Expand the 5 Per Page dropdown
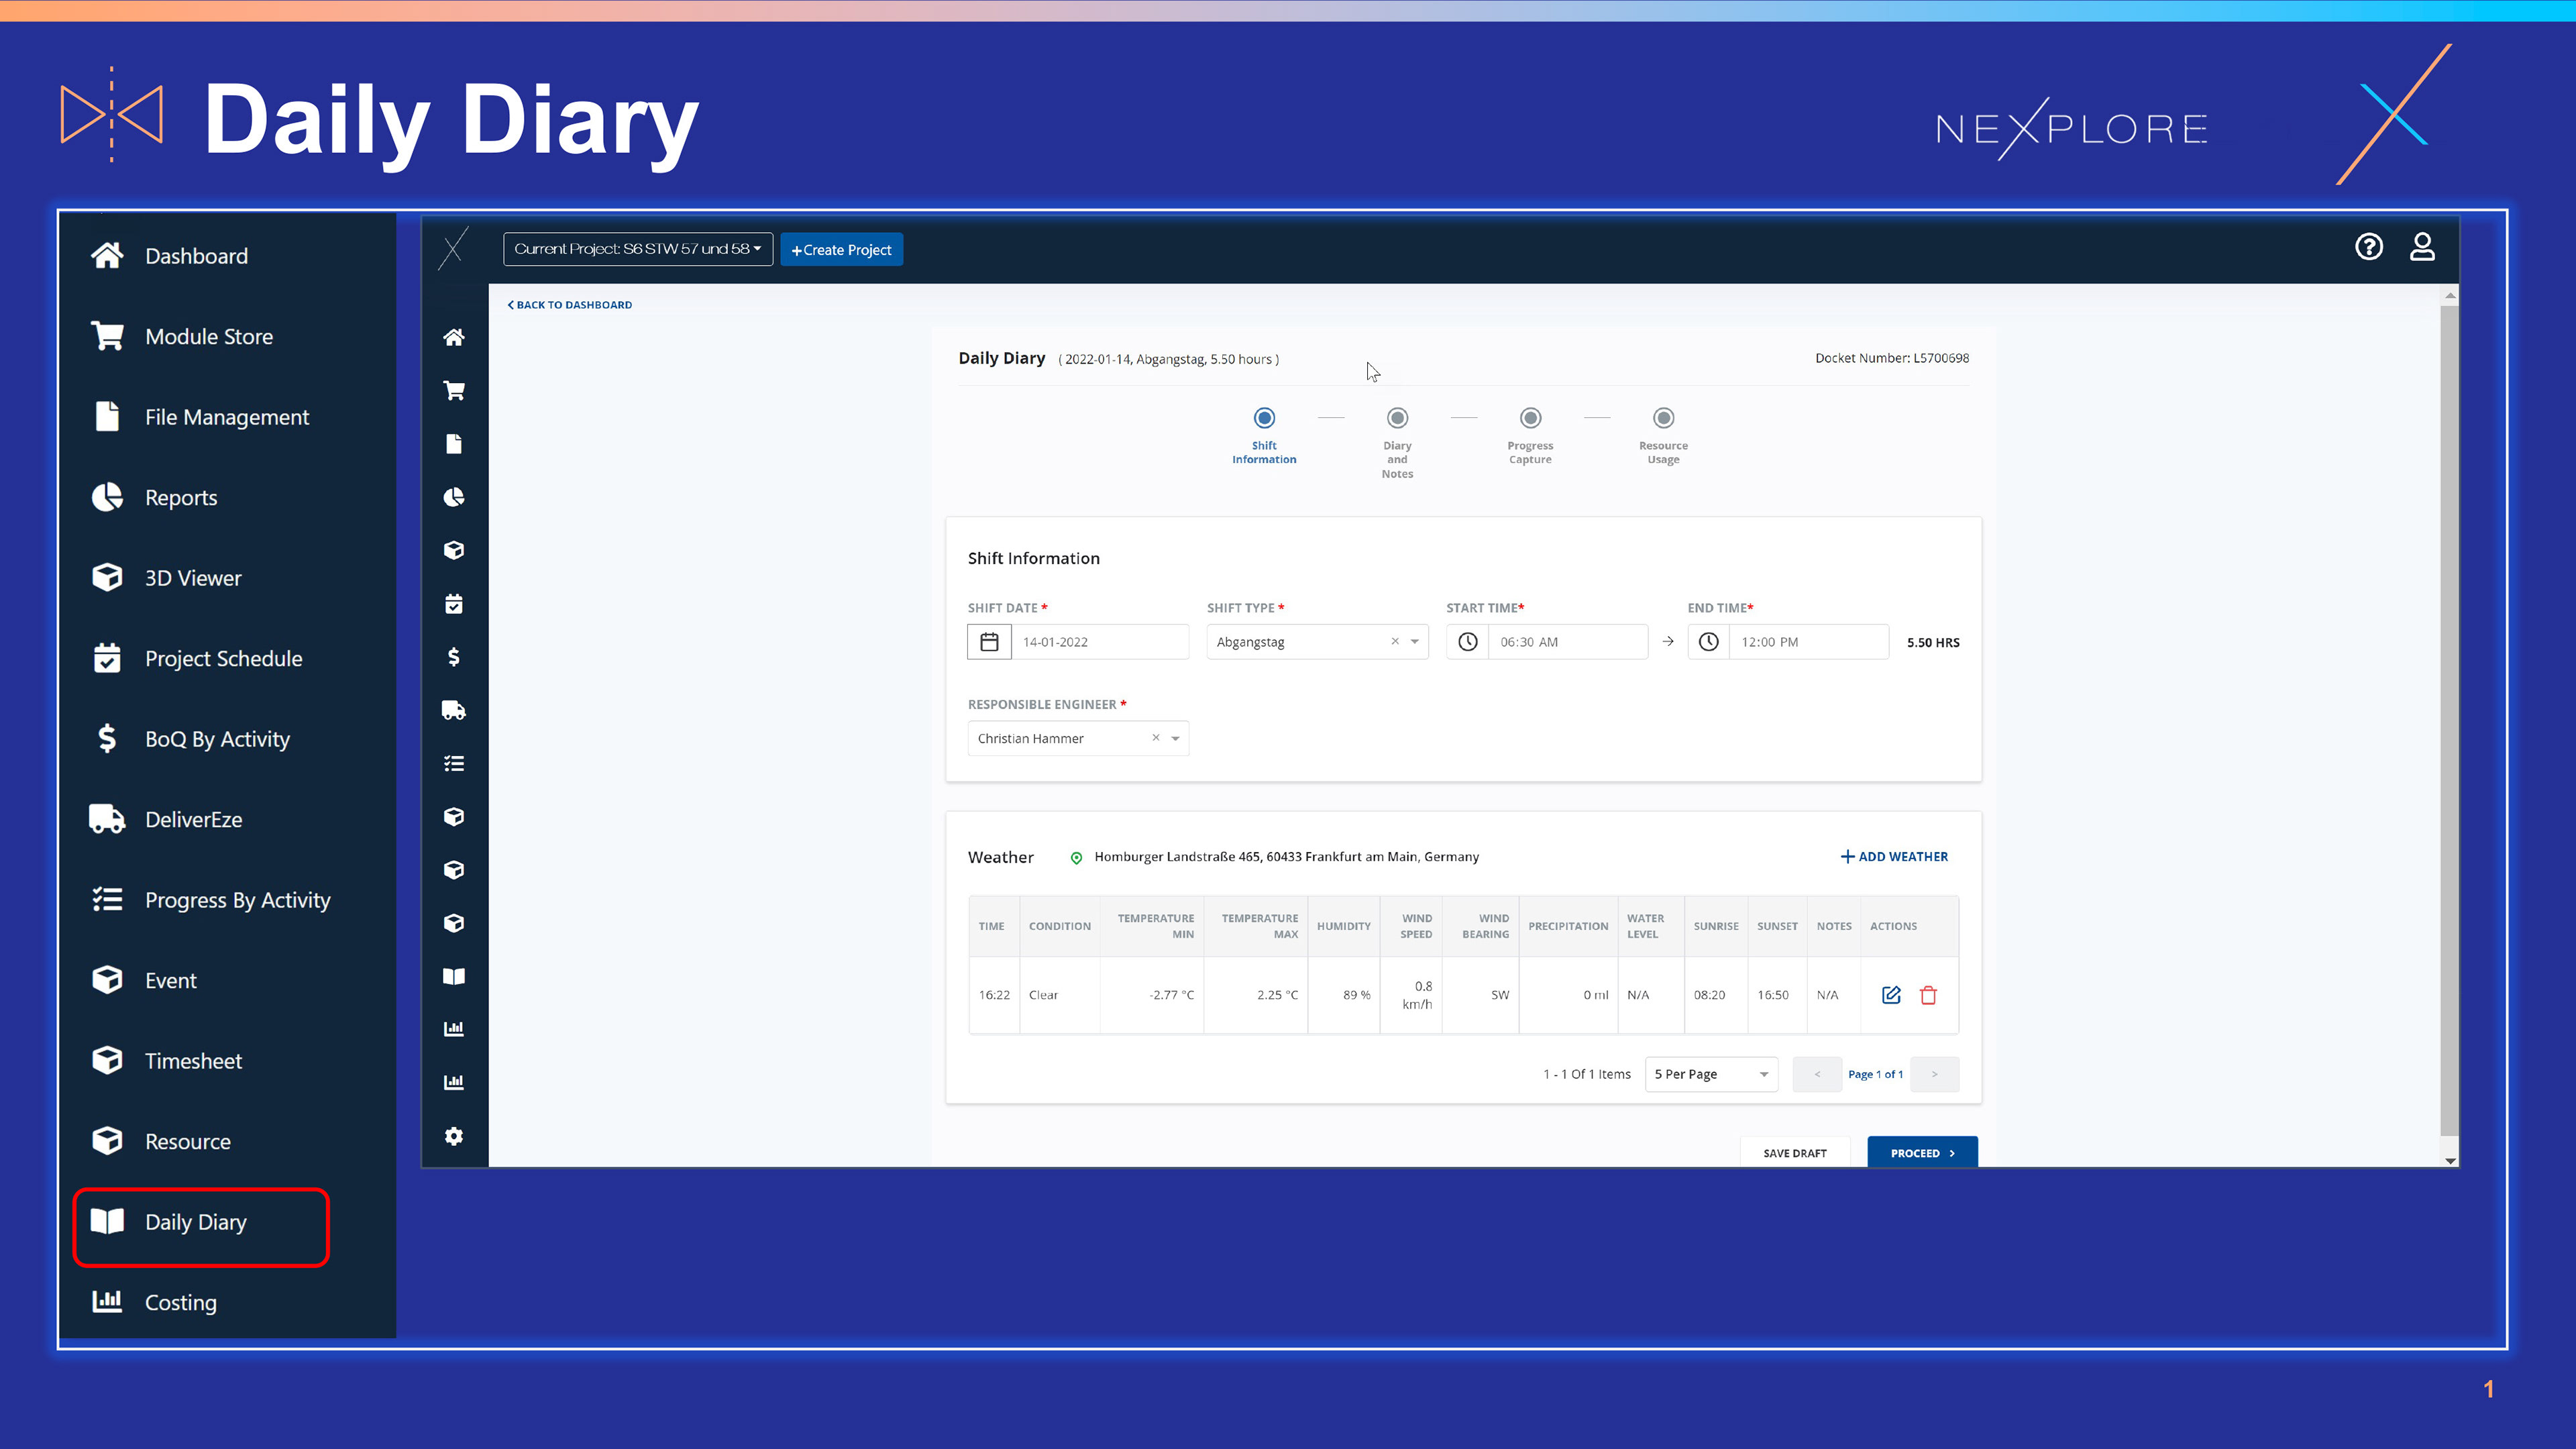This screenshot has width=2576, height=1449. click(x=1711, y=1074)
